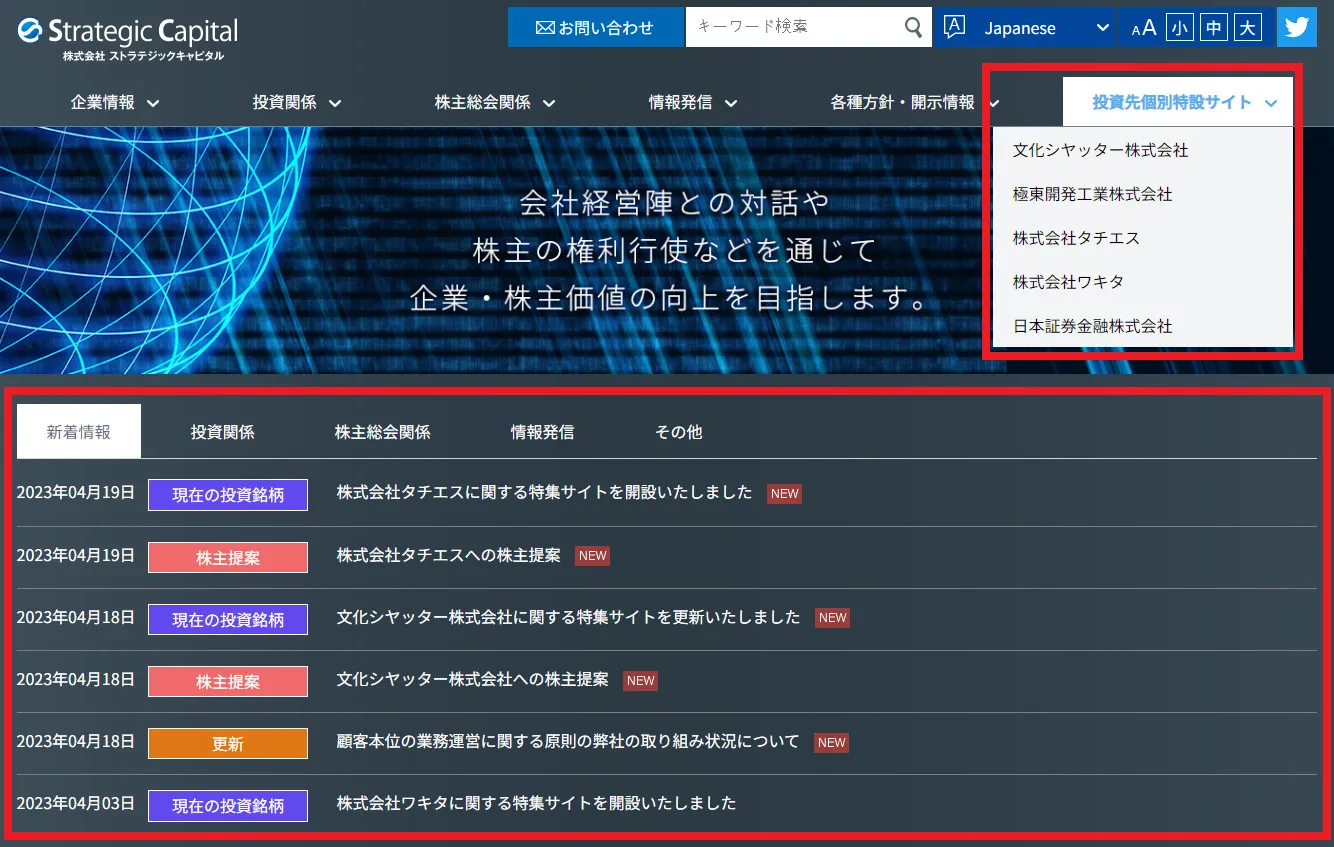Image resolution: width=1334 pixels, height=847 pixels.
Task: Open 文化シヤッター特集サイトを更新 news link
Action: (568, 617)
